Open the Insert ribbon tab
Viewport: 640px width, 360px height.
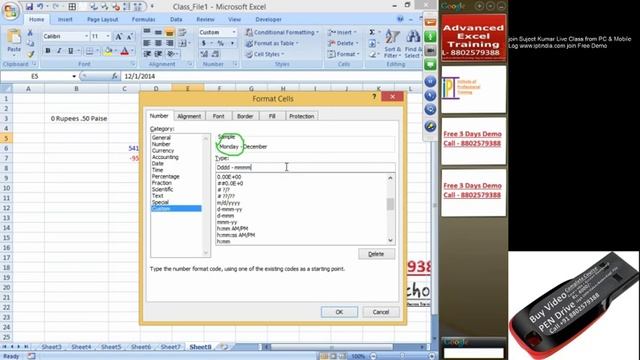pyautogui.click(x=65, y=19)
